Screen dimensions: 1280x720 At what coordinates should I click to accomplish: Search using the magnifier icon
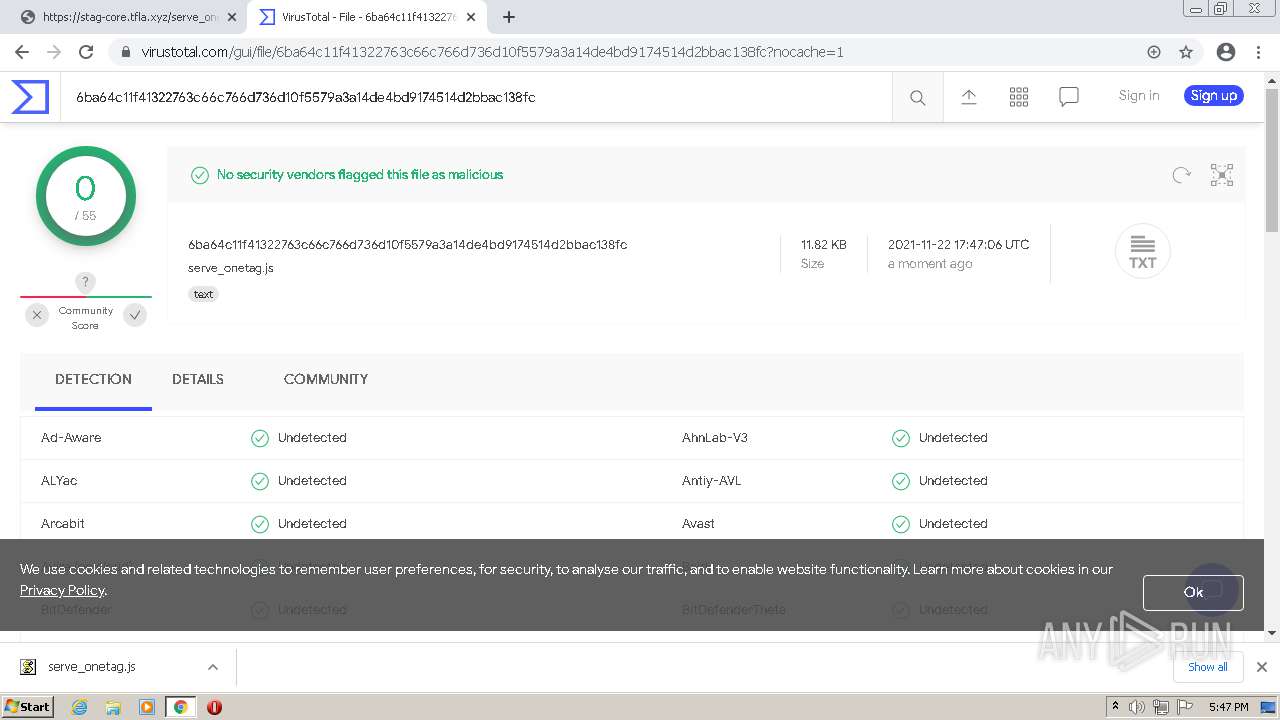click(x=917, y=97)
